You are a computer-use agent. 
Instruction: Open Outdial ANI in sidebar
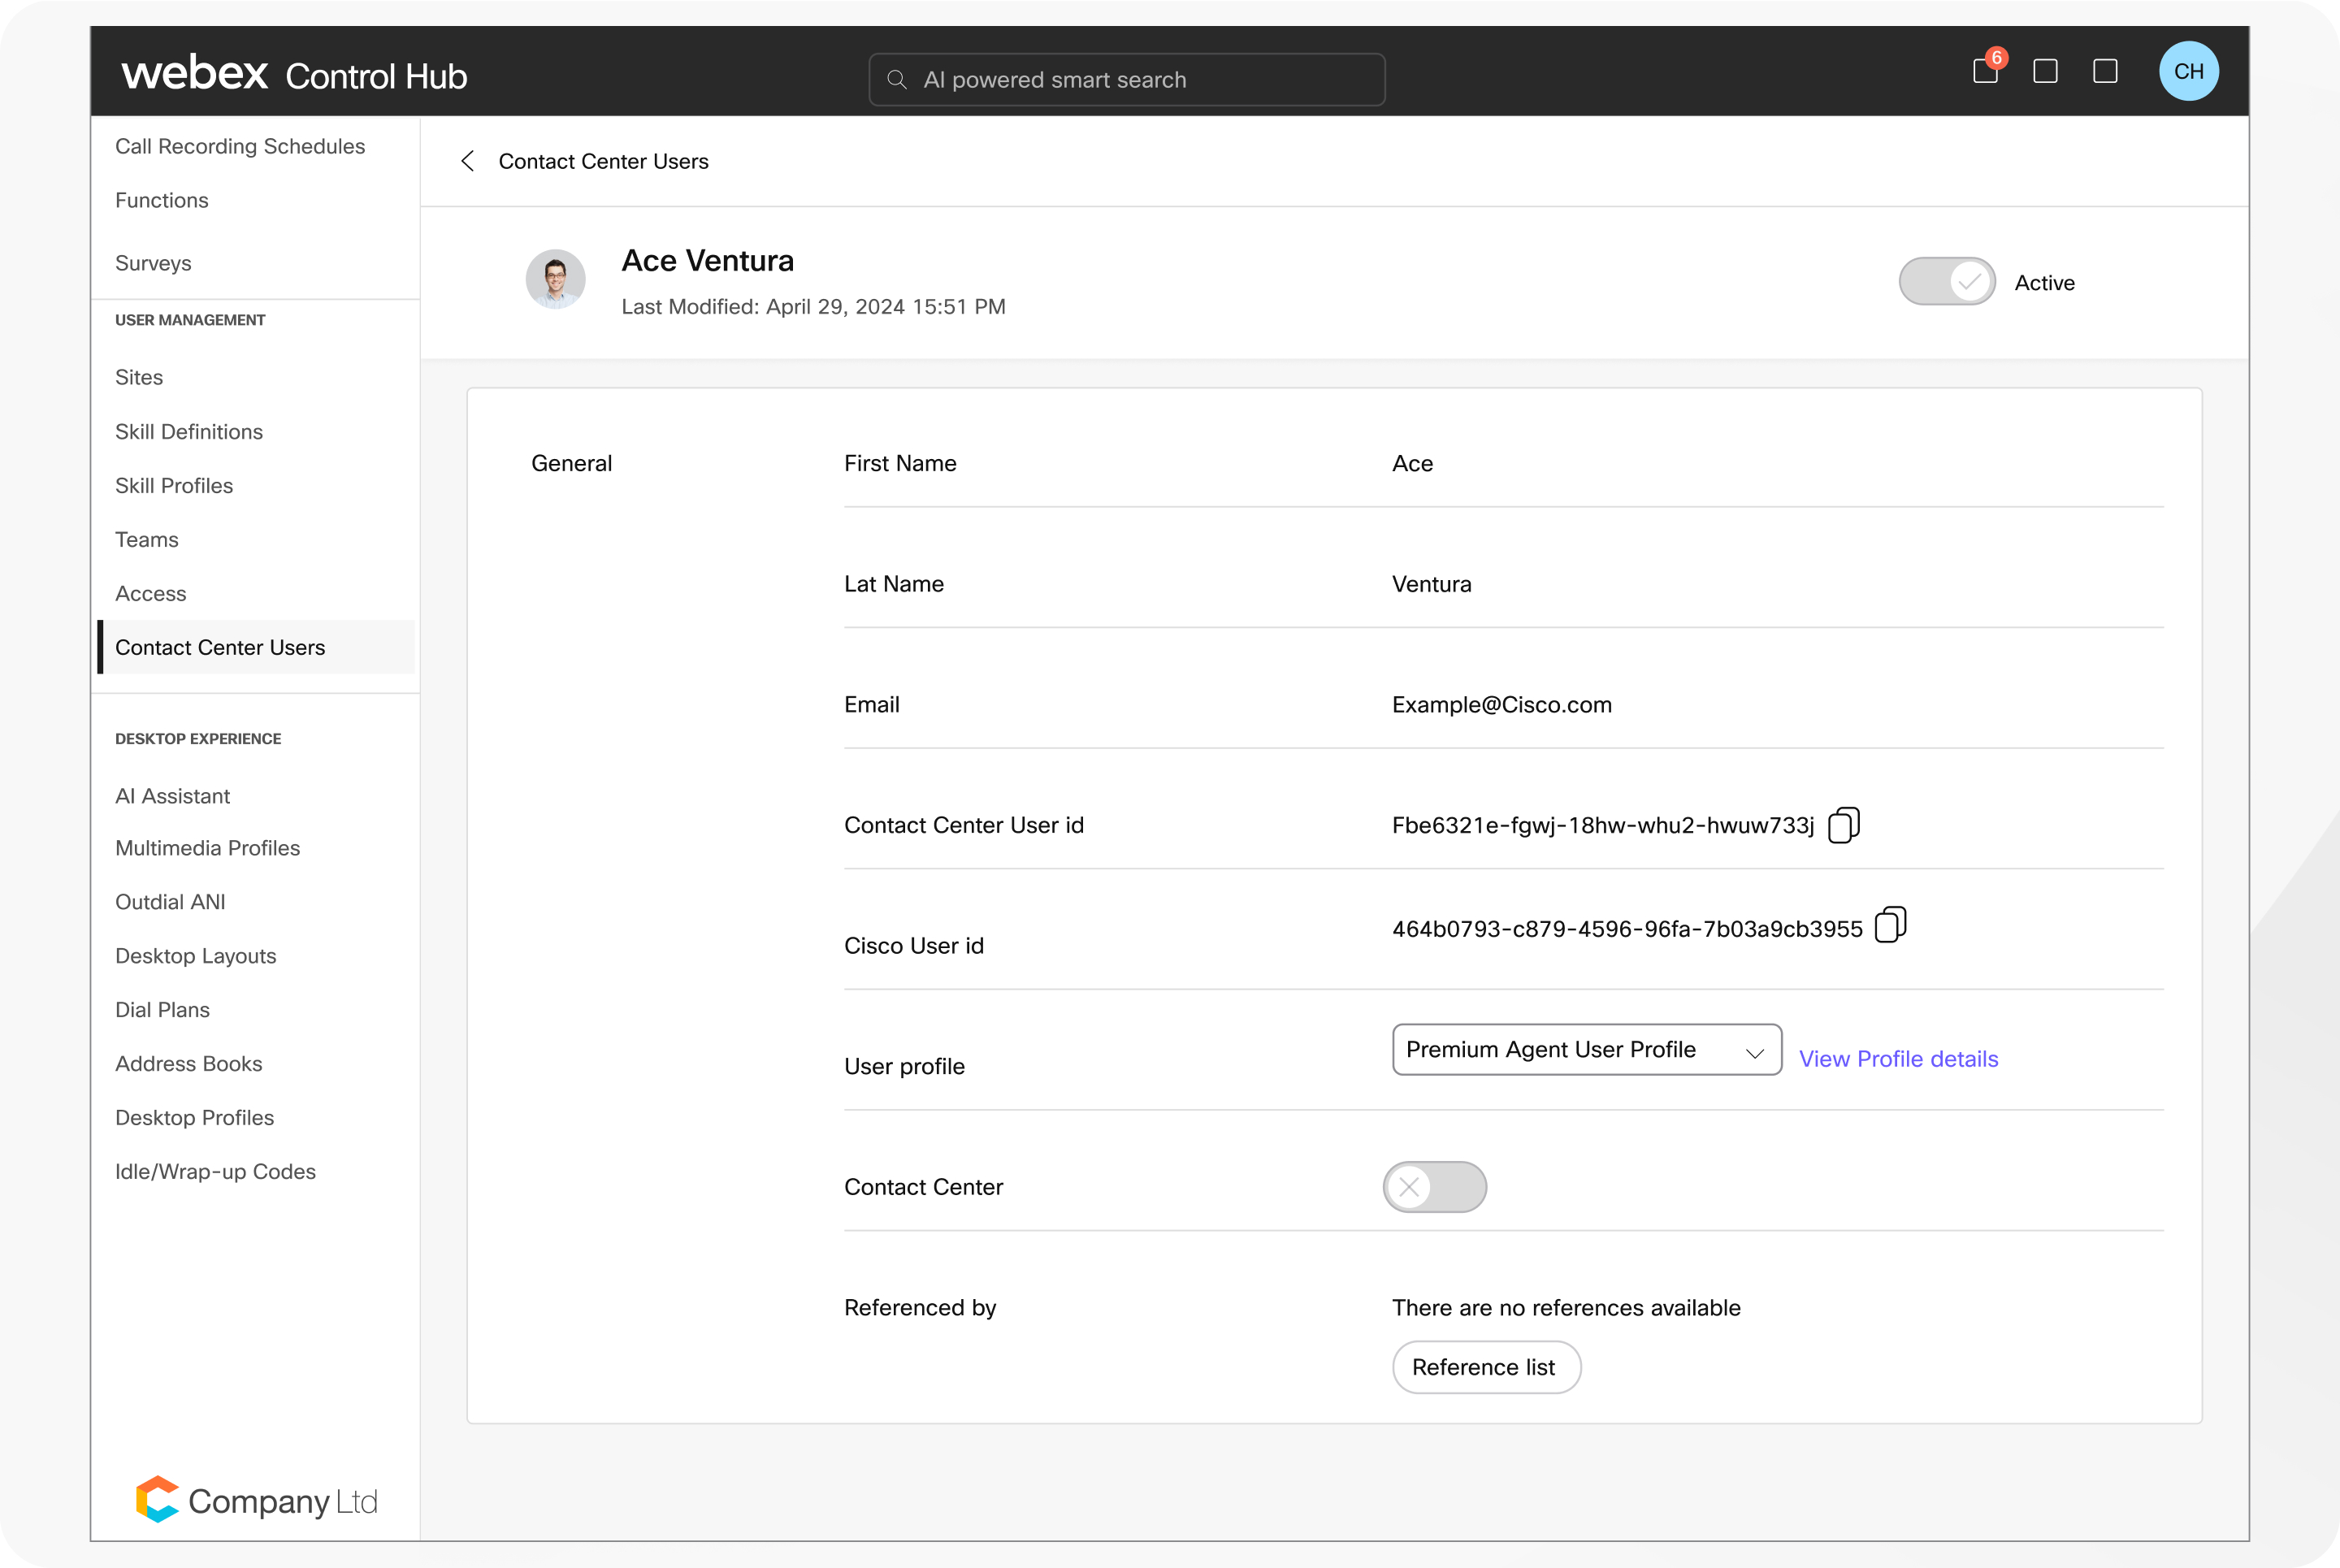[x=170, y=902]
